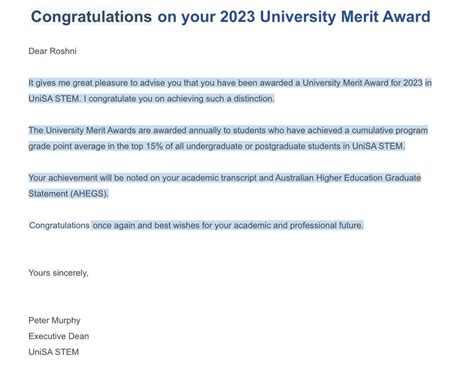Click the sentence starting 'It gives me great pleasure'

(x=230, y=83)
